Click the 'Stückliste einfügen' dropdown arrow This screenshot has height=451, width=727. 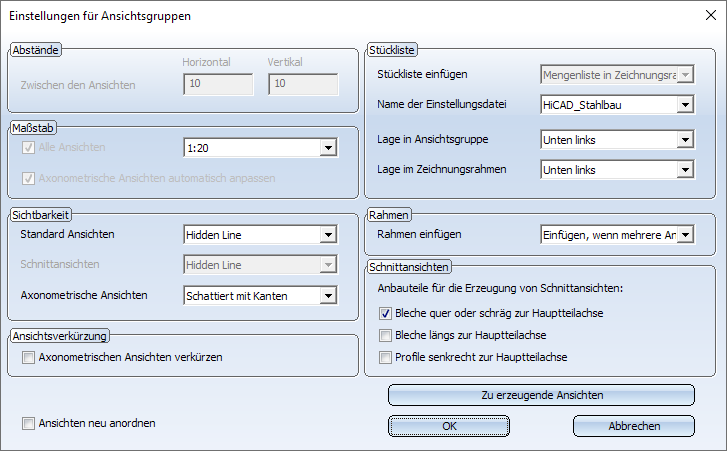pyautogui.click(x=684, y=73)
